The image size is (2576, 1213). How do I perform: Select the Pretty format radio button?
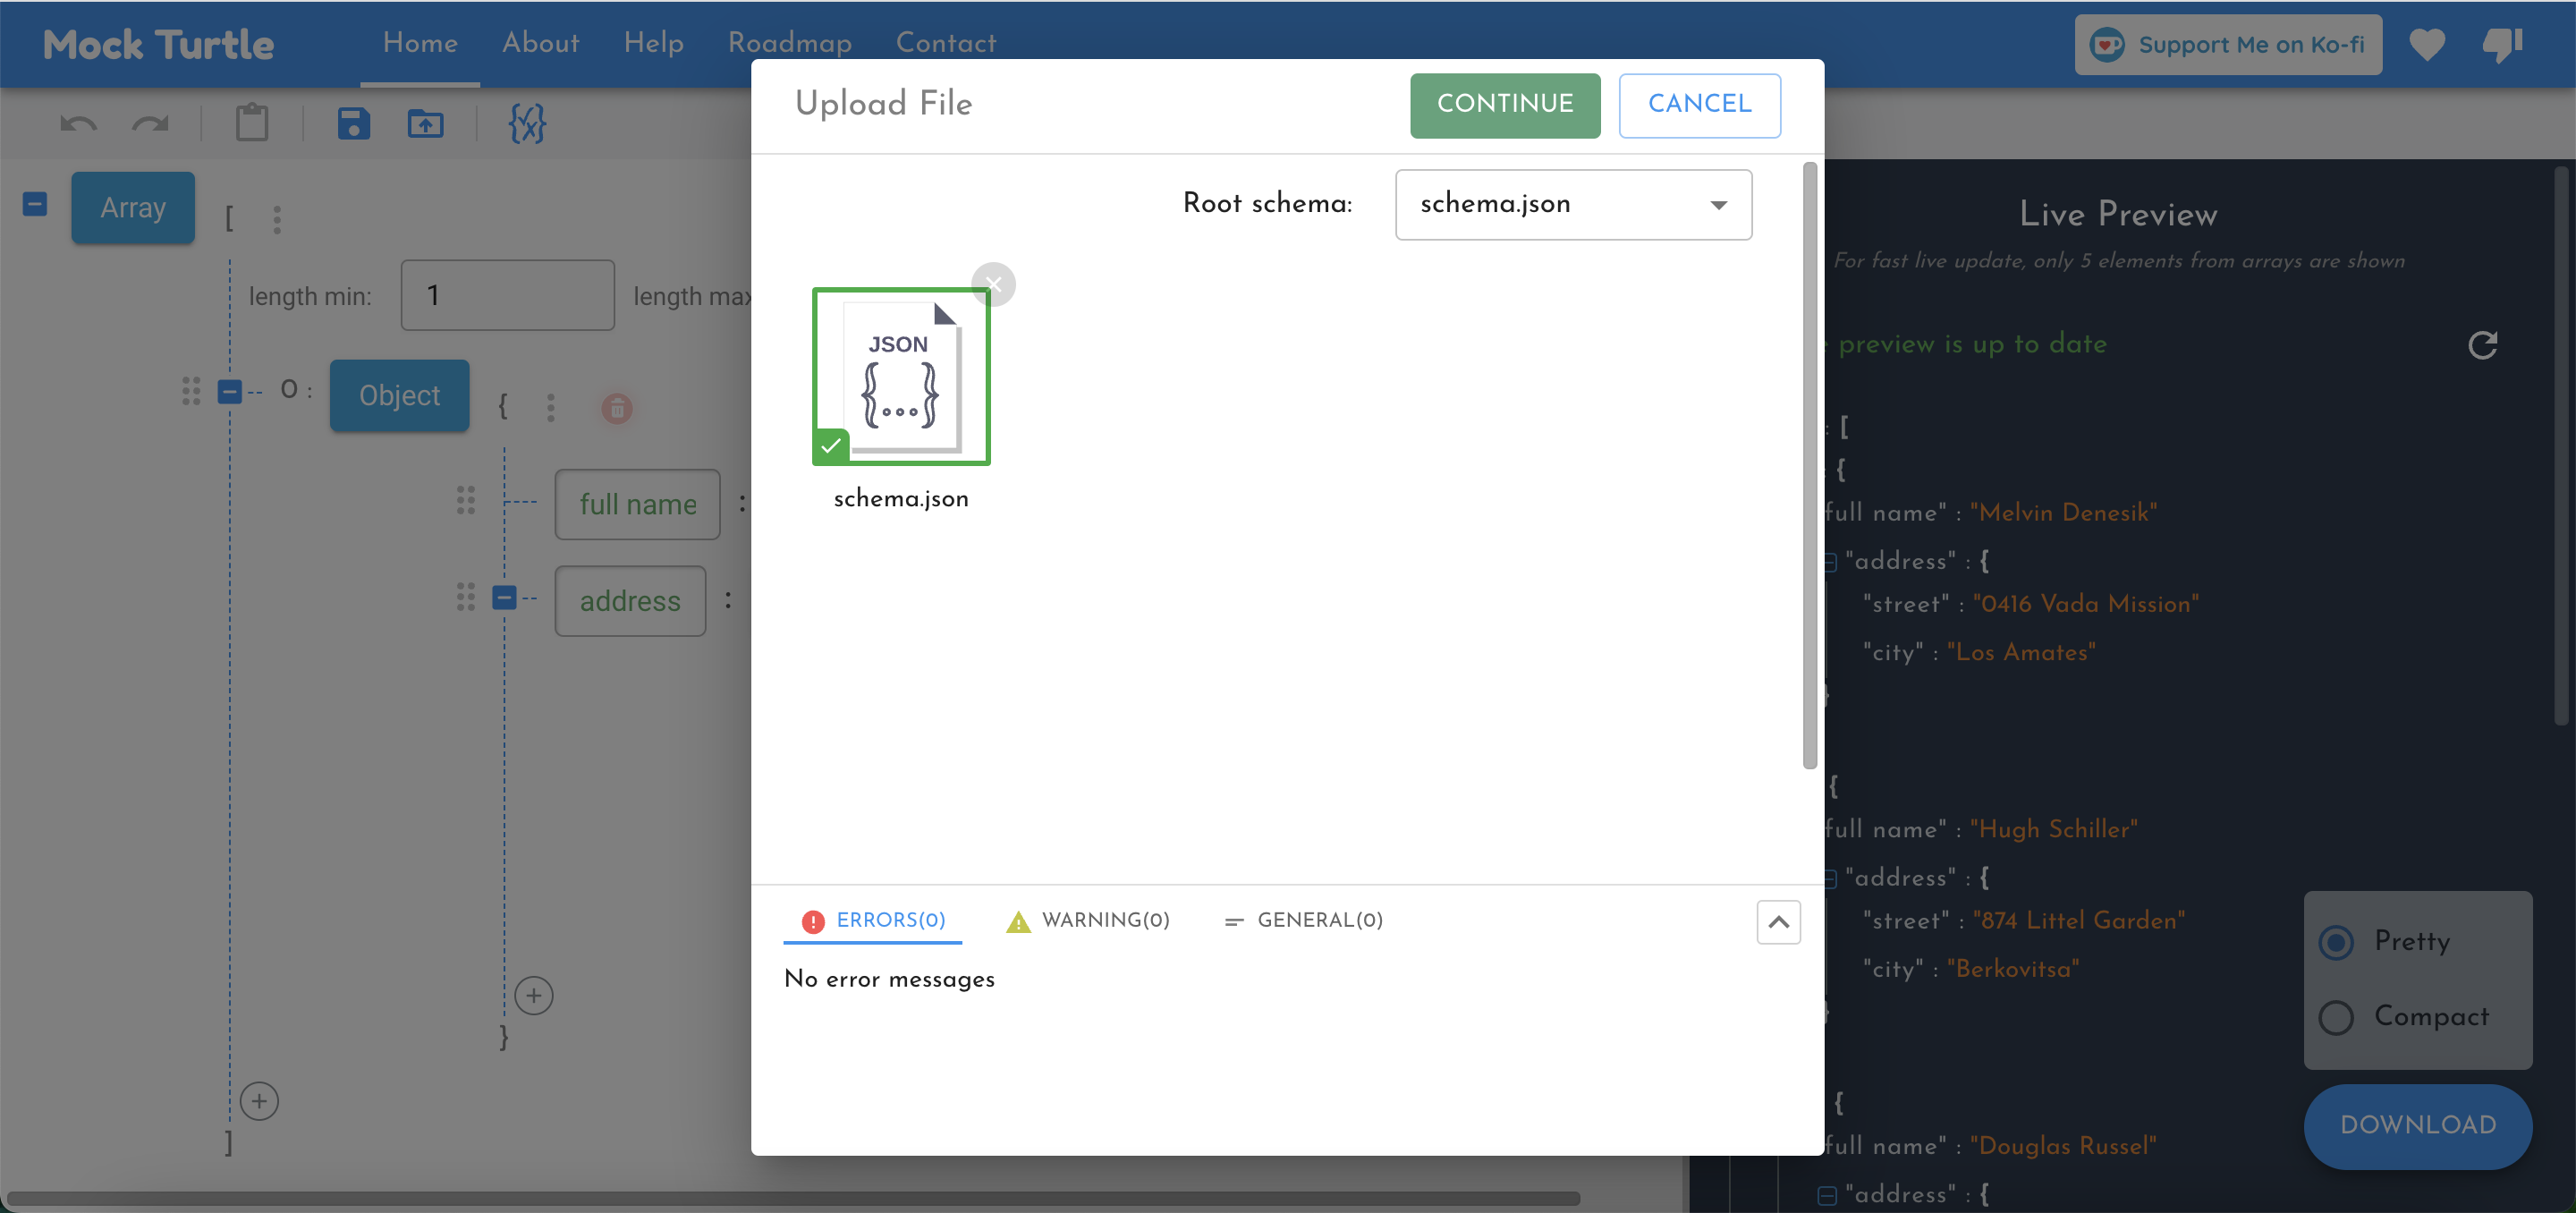click(x=2336, y=942)
